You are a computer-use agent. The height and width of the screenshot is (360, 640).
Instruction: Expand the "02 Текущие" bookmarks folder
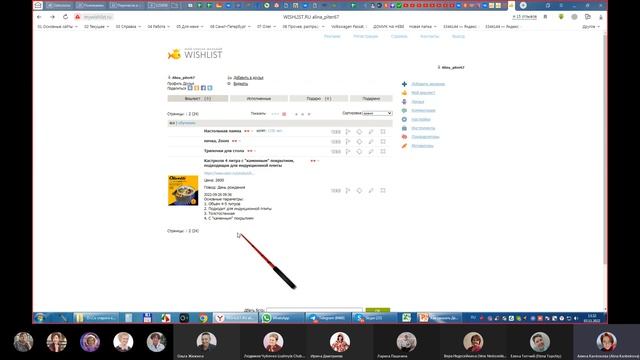[x=96, y=27]
